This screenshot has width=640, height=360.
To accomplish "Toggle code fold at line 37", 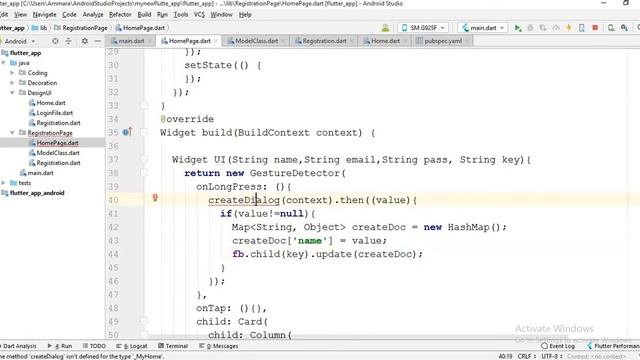I will pyautogui.click(x=144, y=160).
